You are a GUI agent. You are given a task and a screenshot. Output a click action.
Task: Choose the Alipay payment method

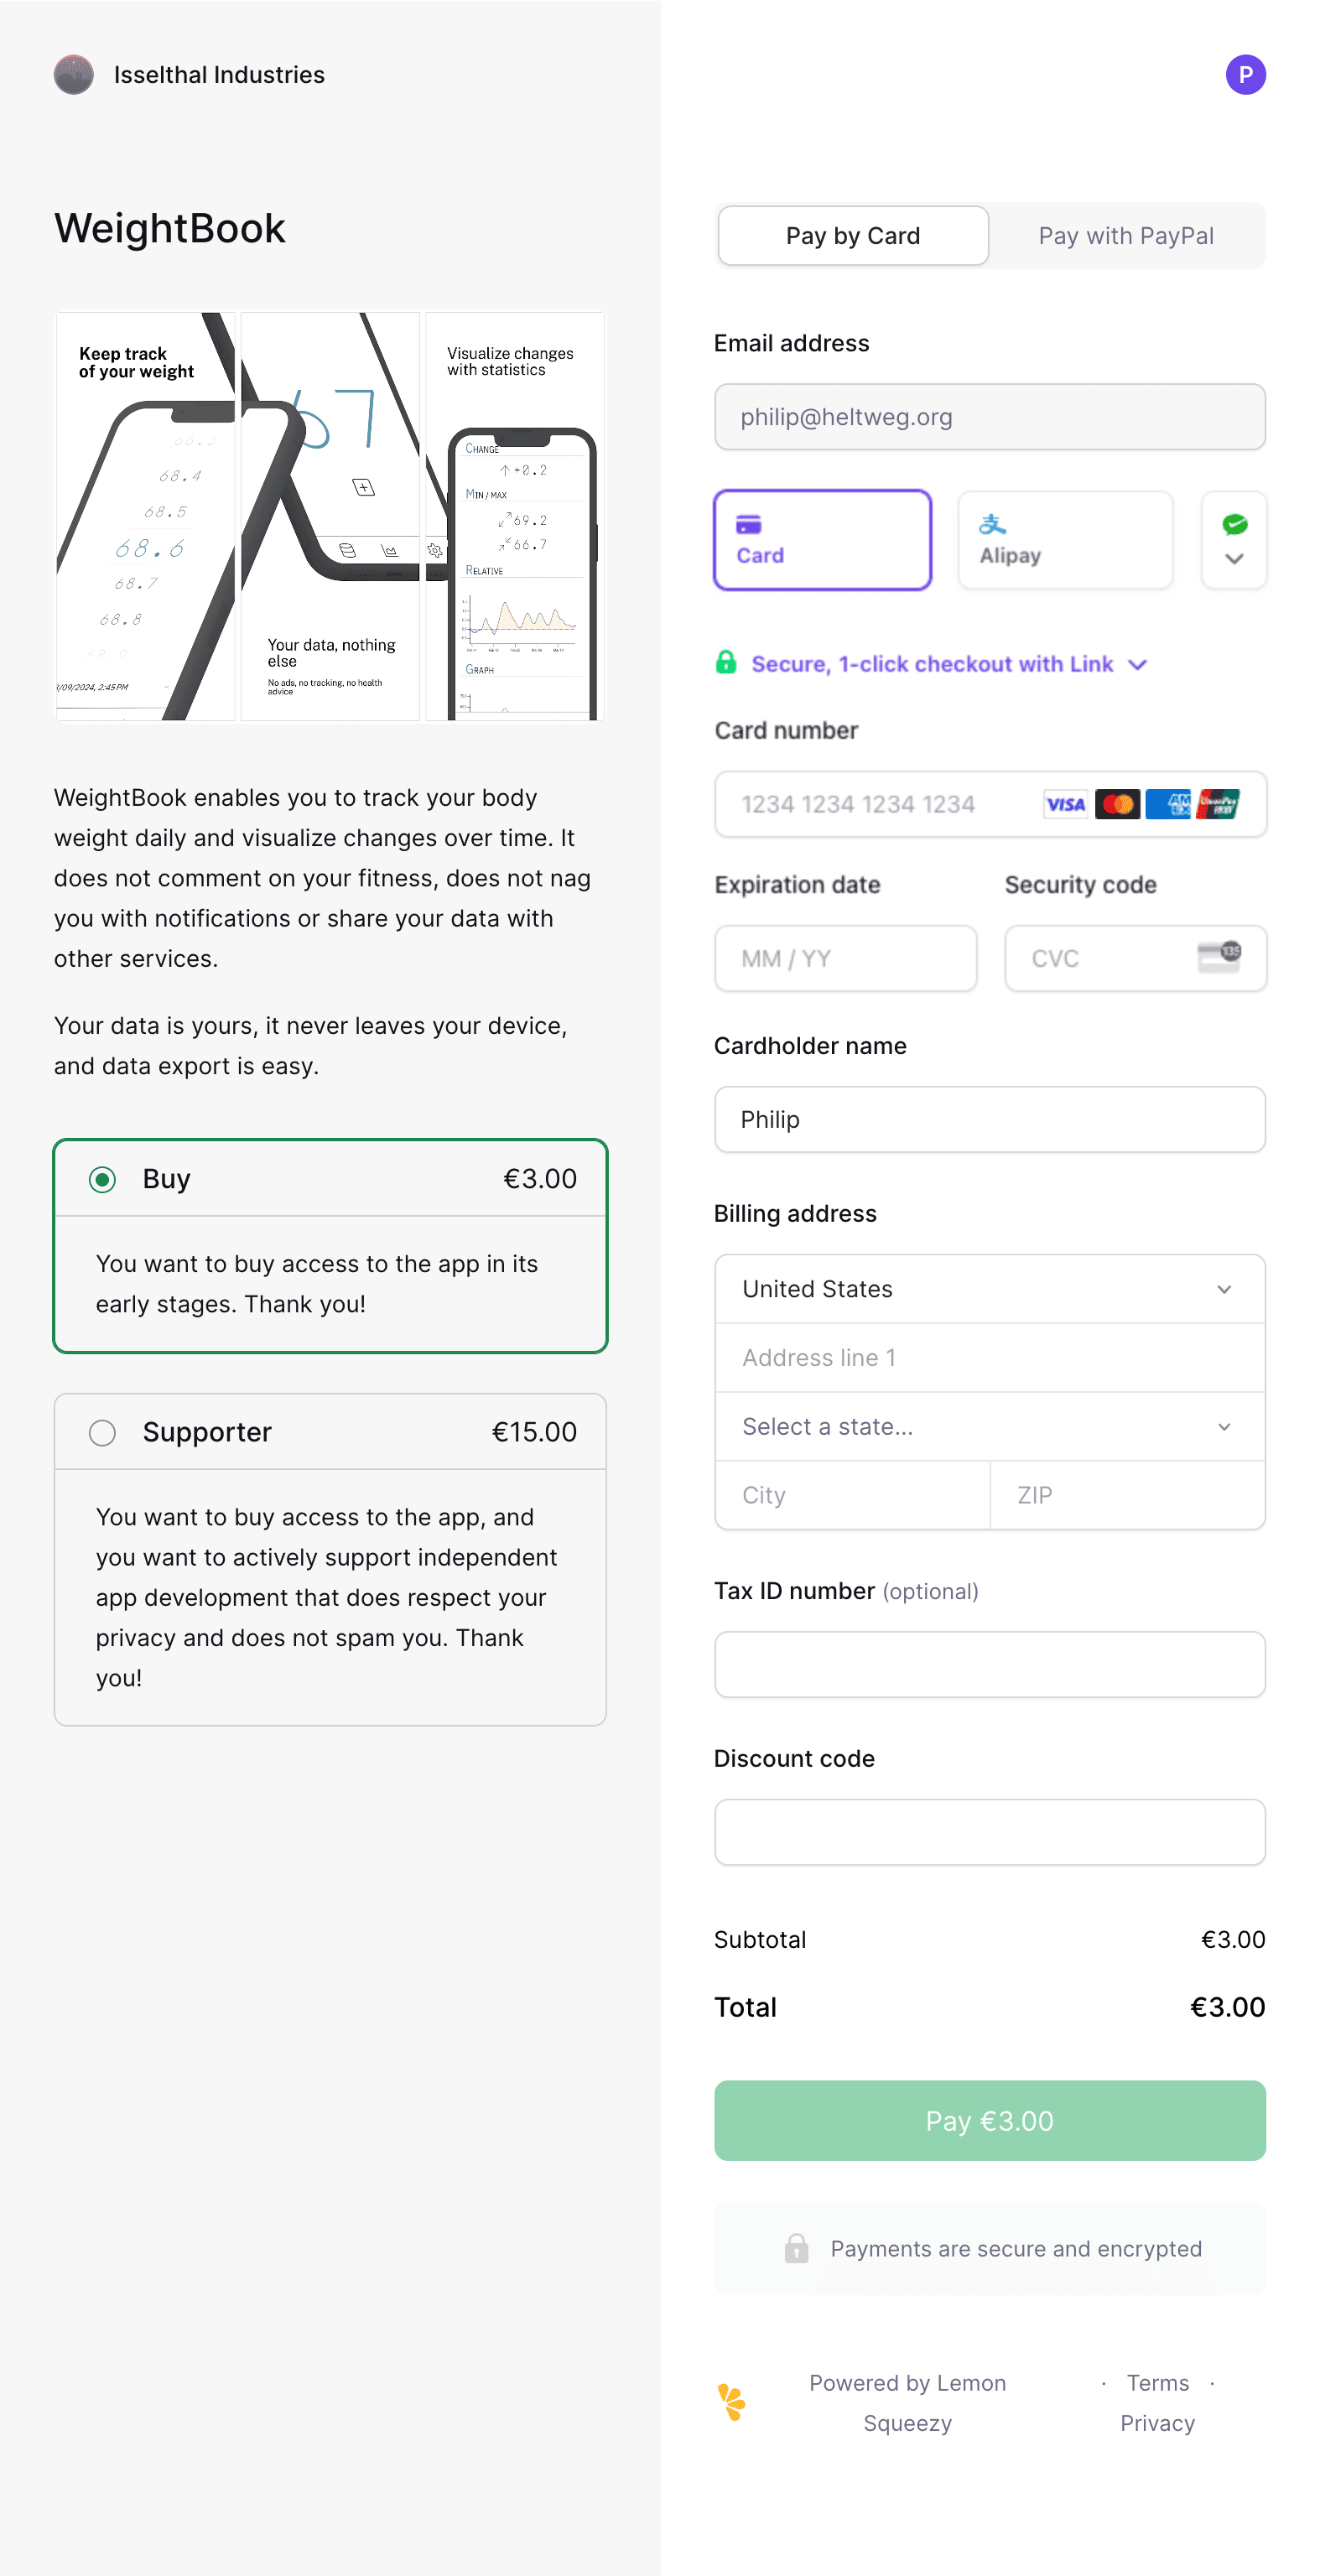1065,540
